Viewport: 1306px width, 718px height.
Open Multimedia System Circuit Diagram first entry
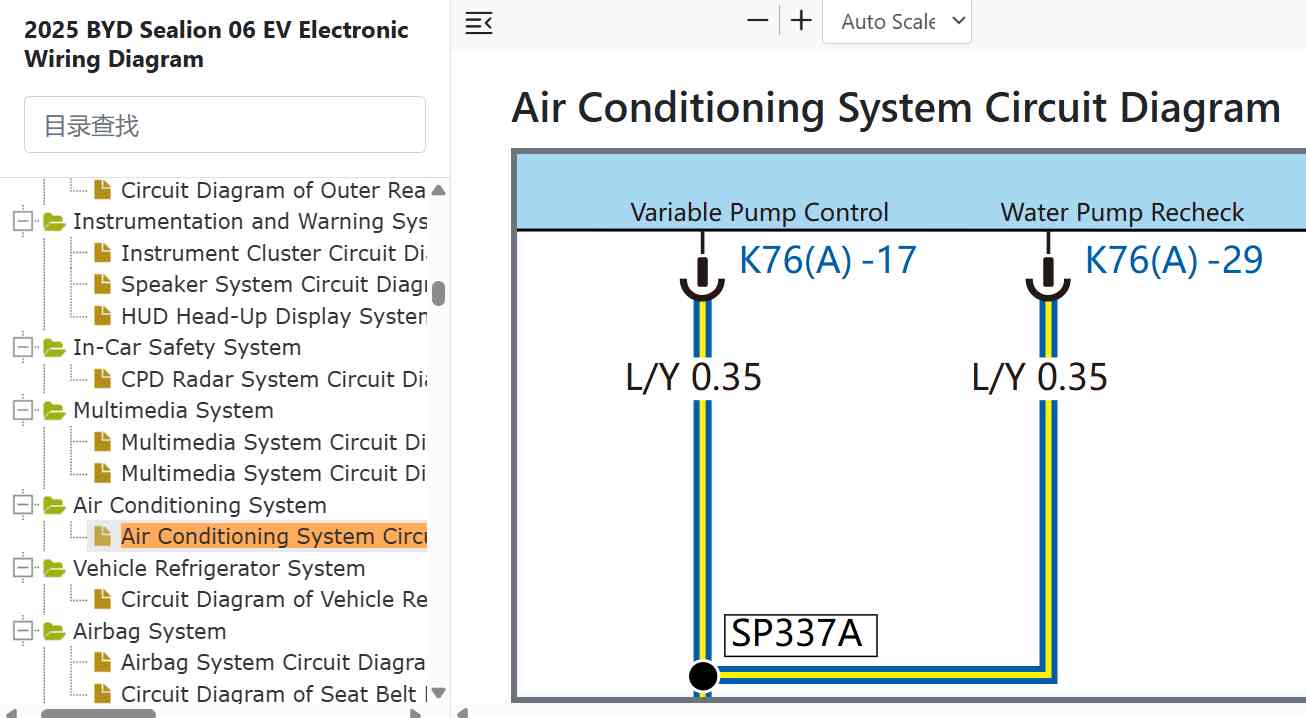coord(274,442)
